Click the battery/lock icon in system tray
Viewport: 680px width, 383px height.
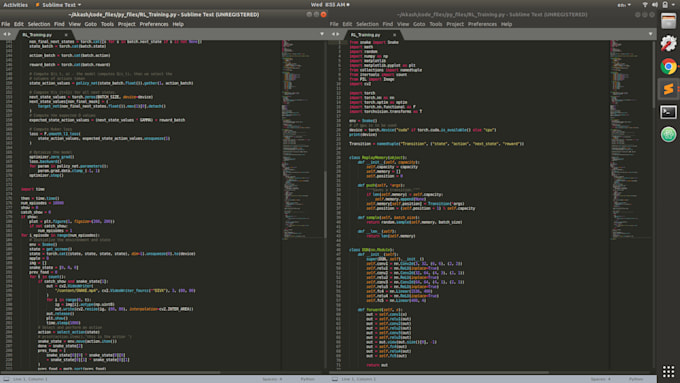coord(665,5)
